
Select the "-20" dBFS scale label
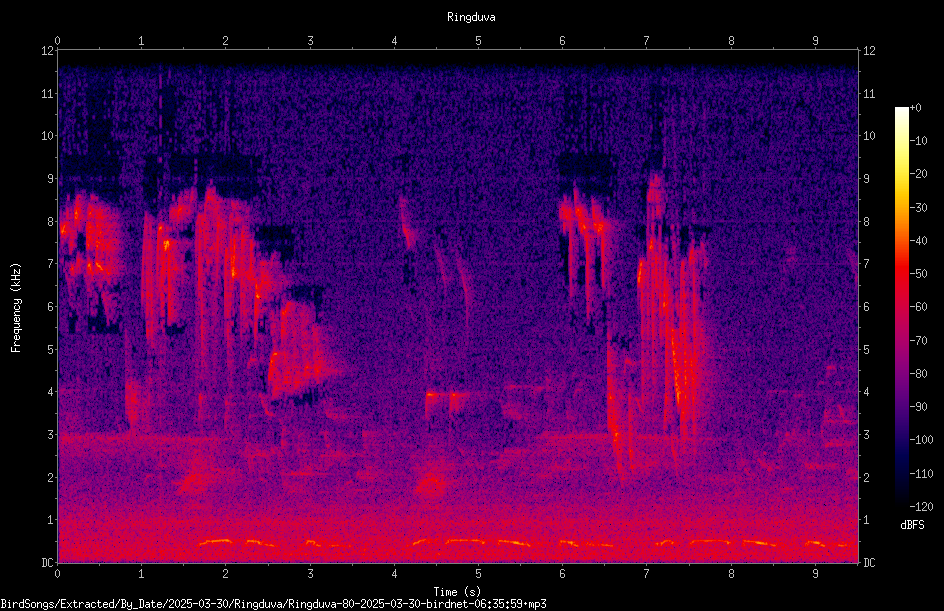pyautogui.click(x=918, y=174)
